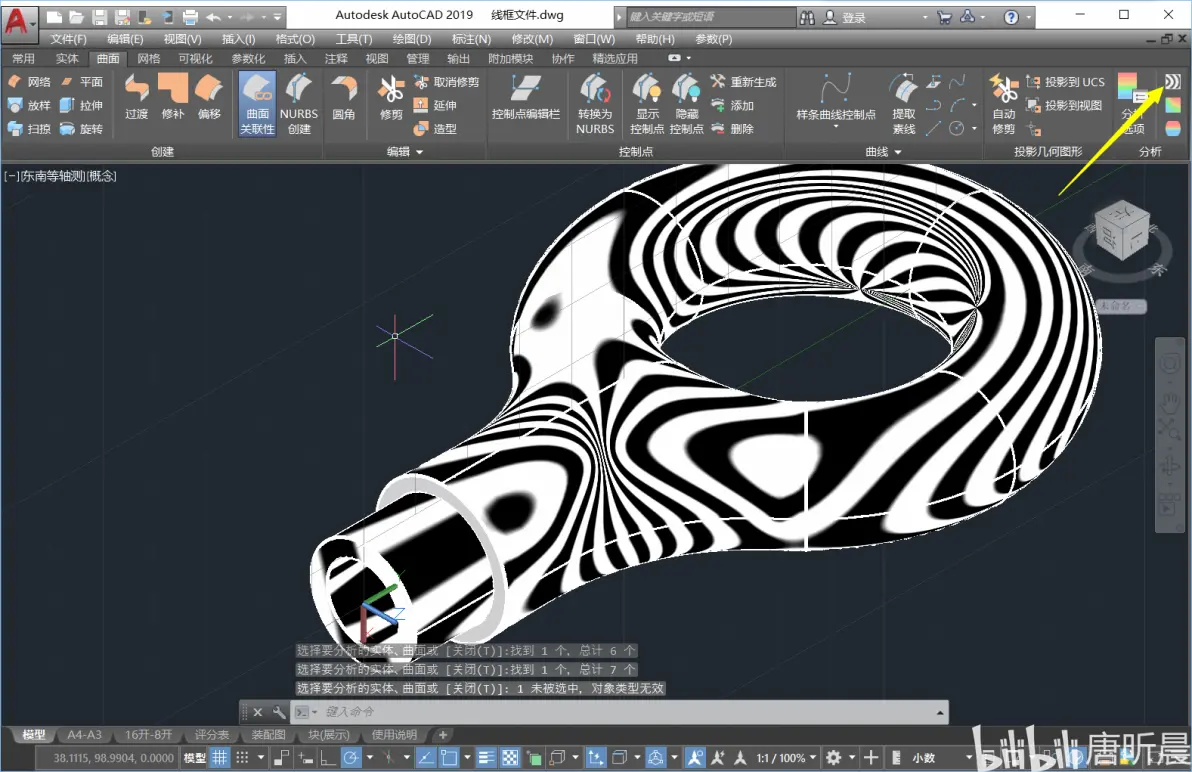Select the 网络 network surface tool
The width and height of the screenshot is (1192, 772).
click(29, 82)
